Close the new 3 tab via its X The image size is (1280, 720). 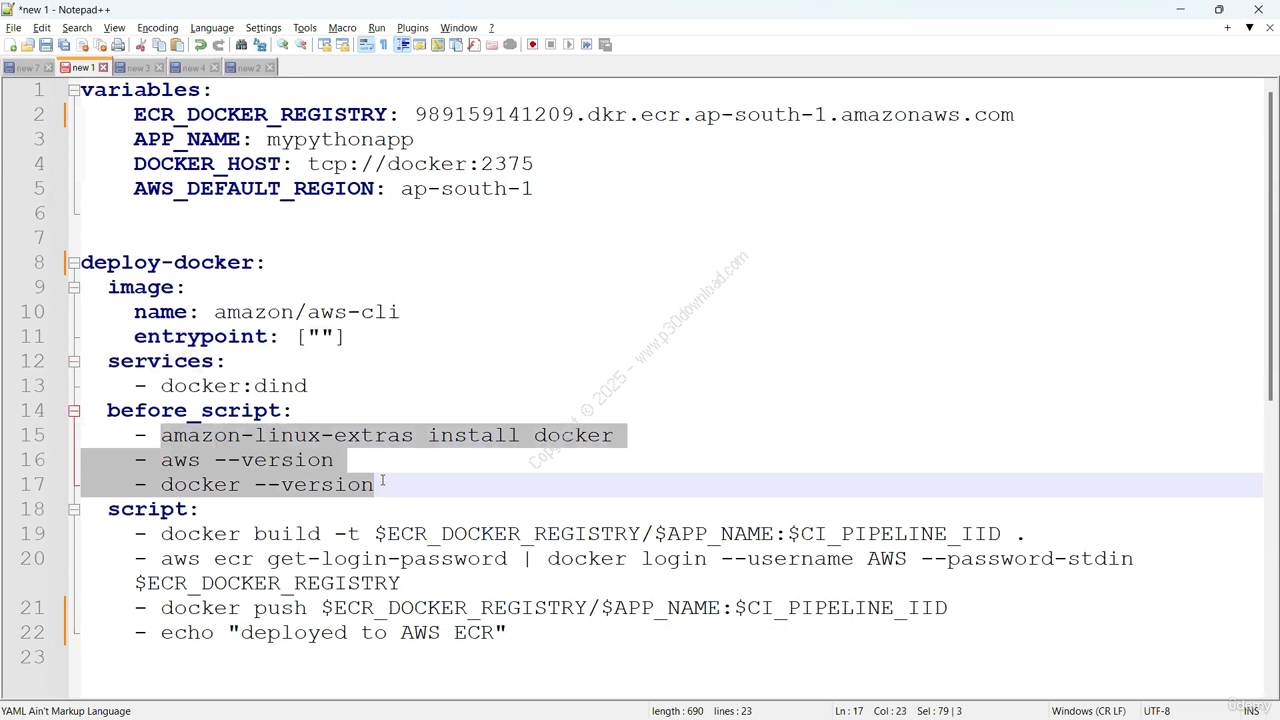[159, 68]
